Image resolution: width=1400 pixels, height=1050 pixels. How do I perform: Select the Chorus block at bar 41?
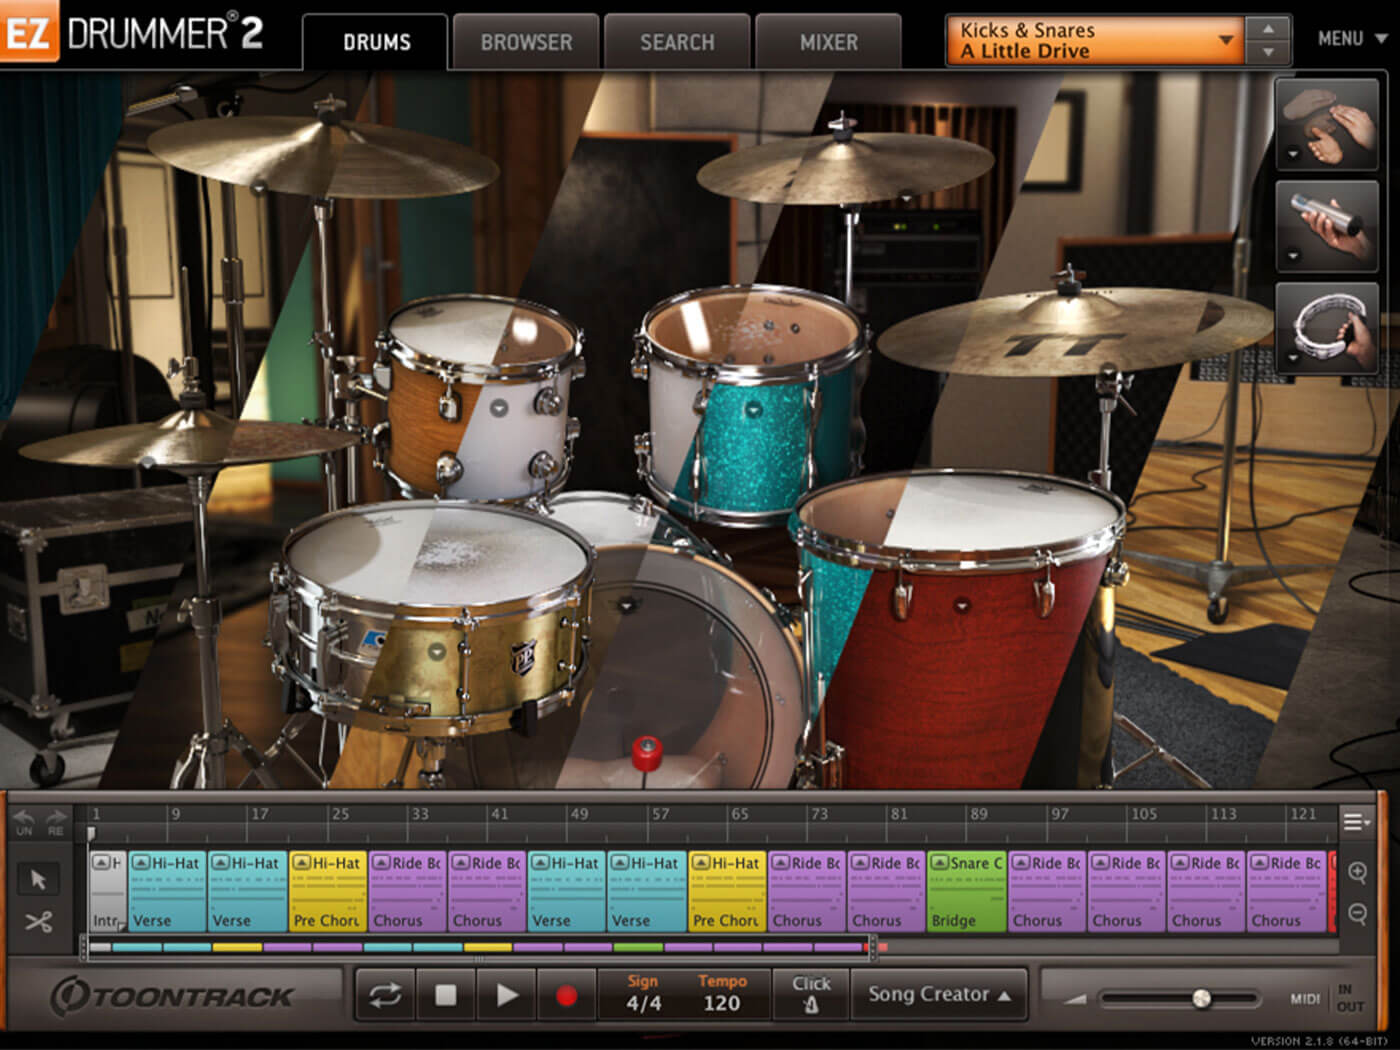pos(487,891)
